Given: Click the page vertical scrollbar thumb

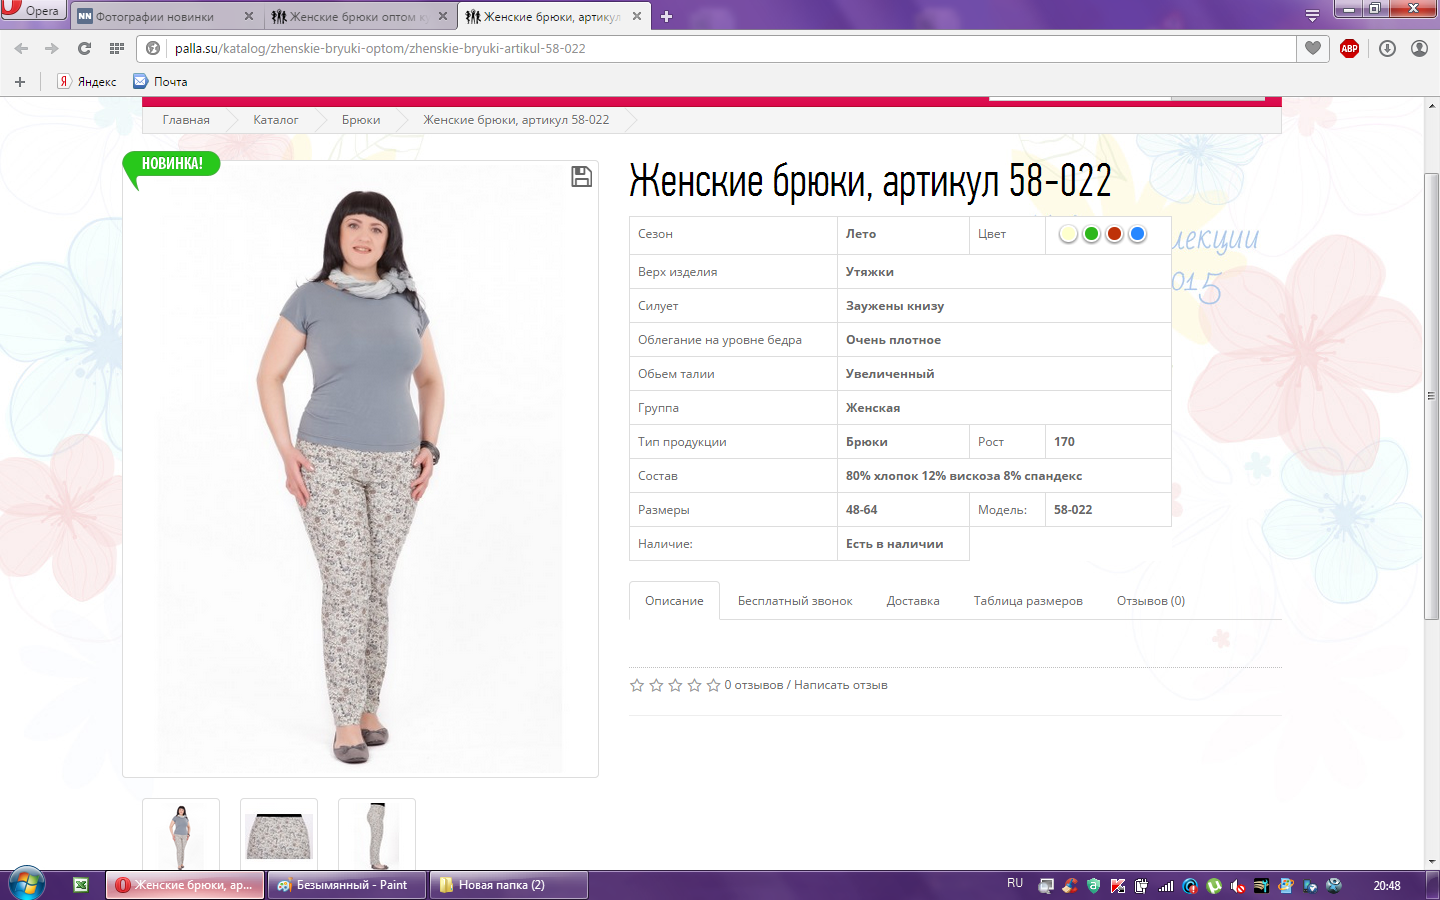Looking at the screenshot, I should coord(1432,396).
